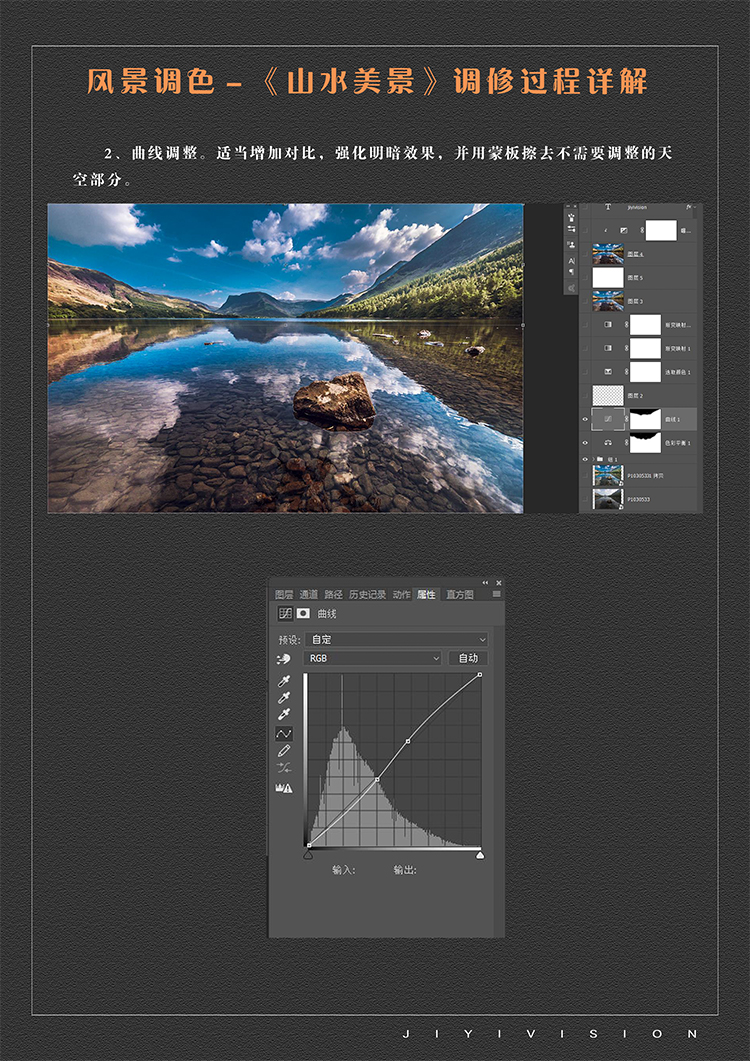Click the mask icon beside 曲线 label
Image resolution: width=750 pixels, height=1061 pixels.
tap(303, 613)
